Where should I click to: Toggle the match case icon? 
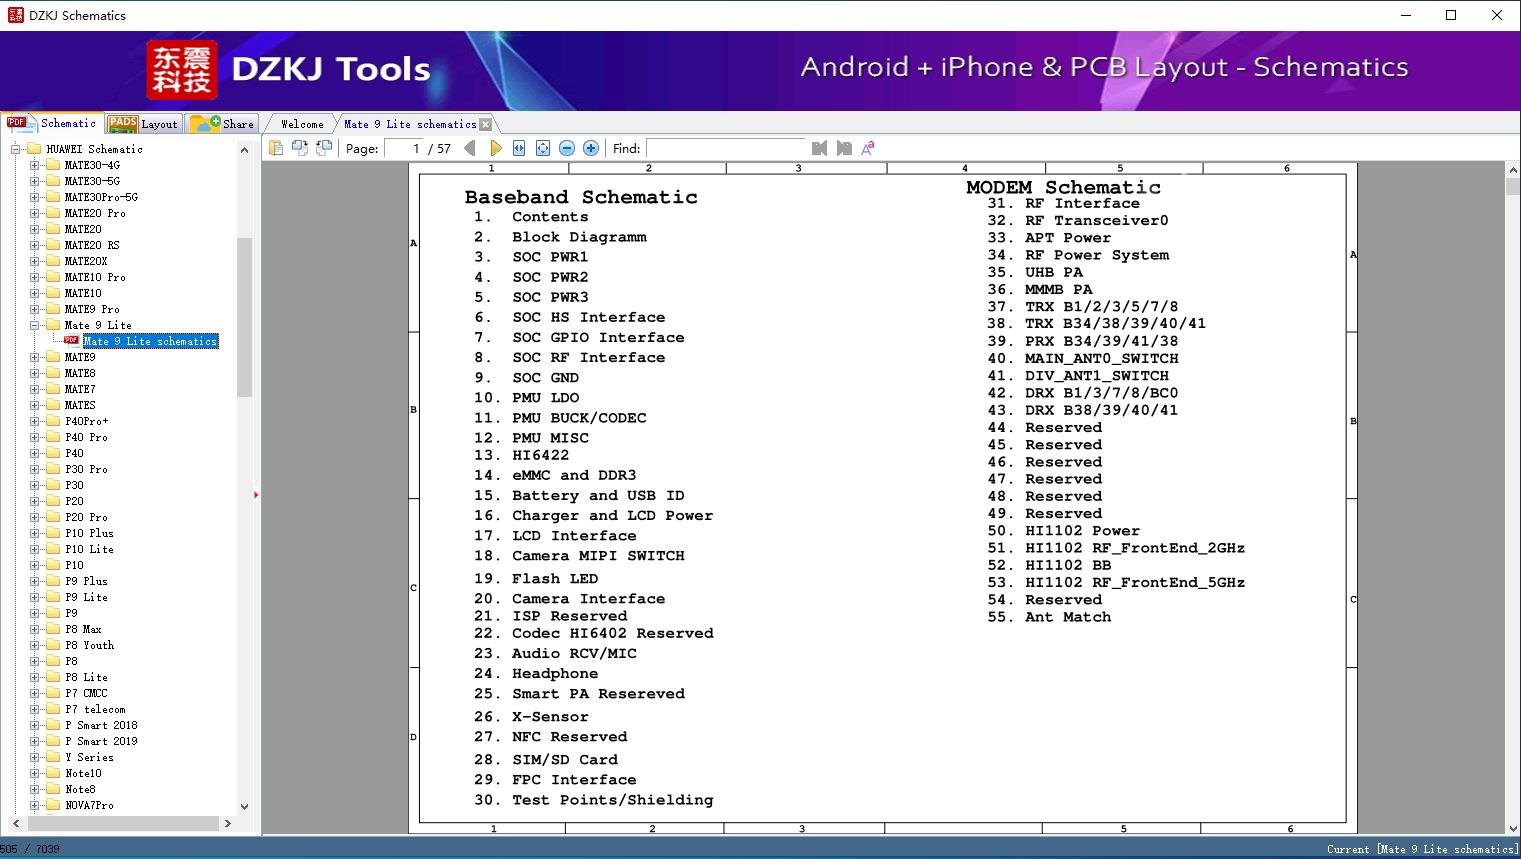click(x=868, y=148)
